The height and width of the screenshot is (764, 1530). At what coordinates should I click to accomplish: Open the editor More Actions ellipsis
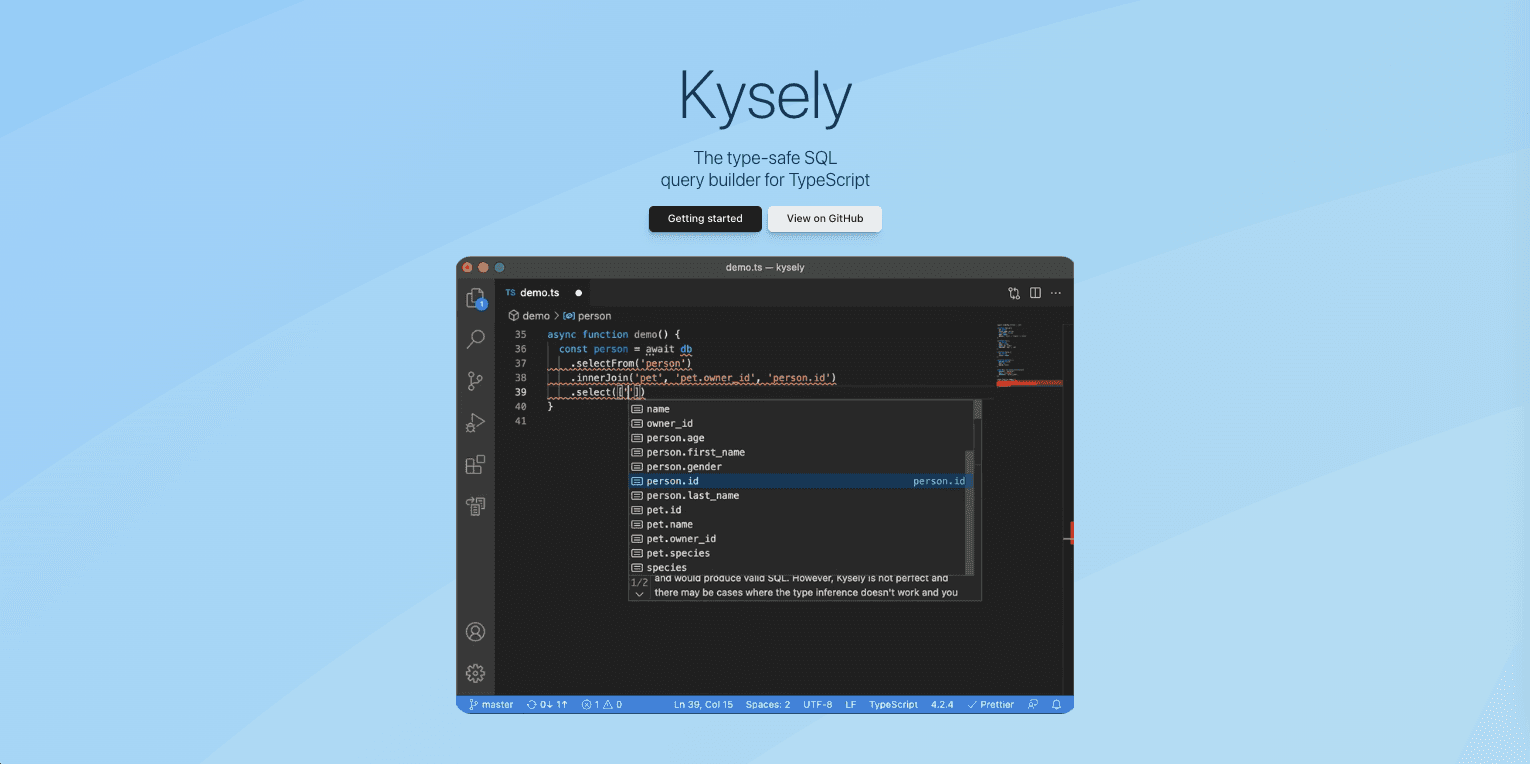(x=1056, y=293)
